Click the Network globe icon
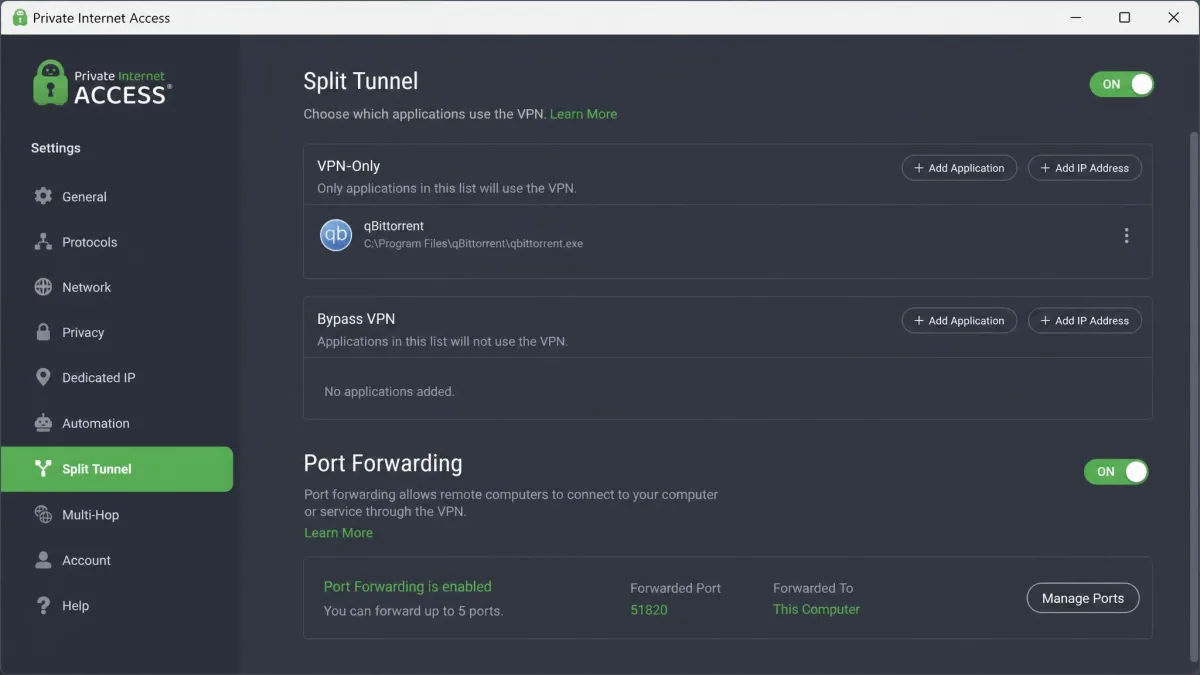 (x=43, y=287)
